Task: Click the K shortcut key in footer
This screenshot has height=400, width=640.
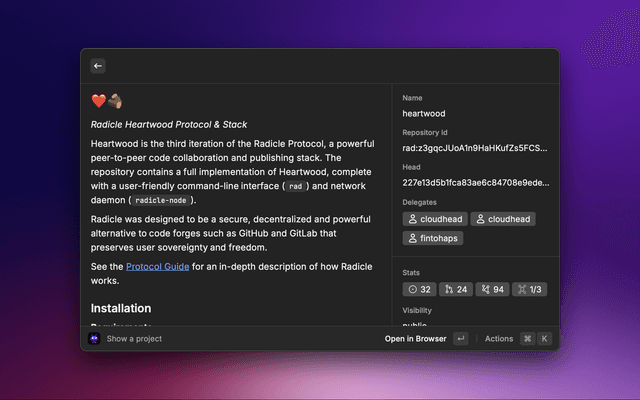Action: 544,339
